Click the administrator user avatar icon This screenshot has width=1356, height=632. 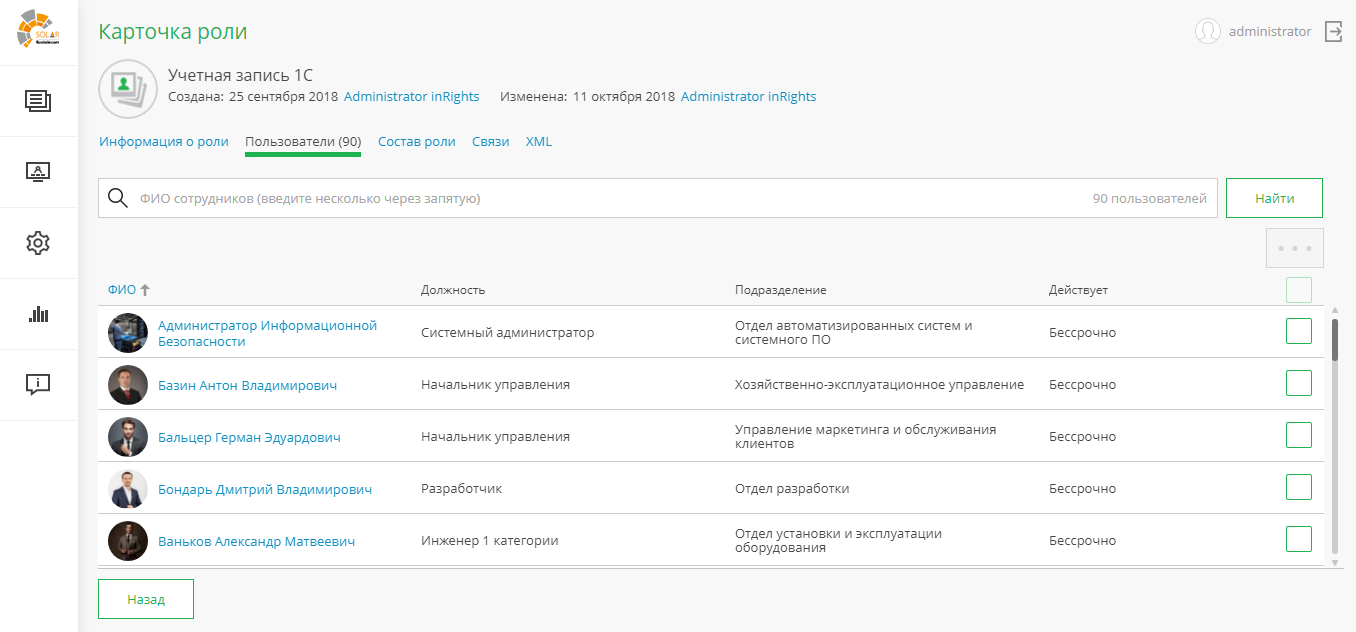(x=1208, y=32)
